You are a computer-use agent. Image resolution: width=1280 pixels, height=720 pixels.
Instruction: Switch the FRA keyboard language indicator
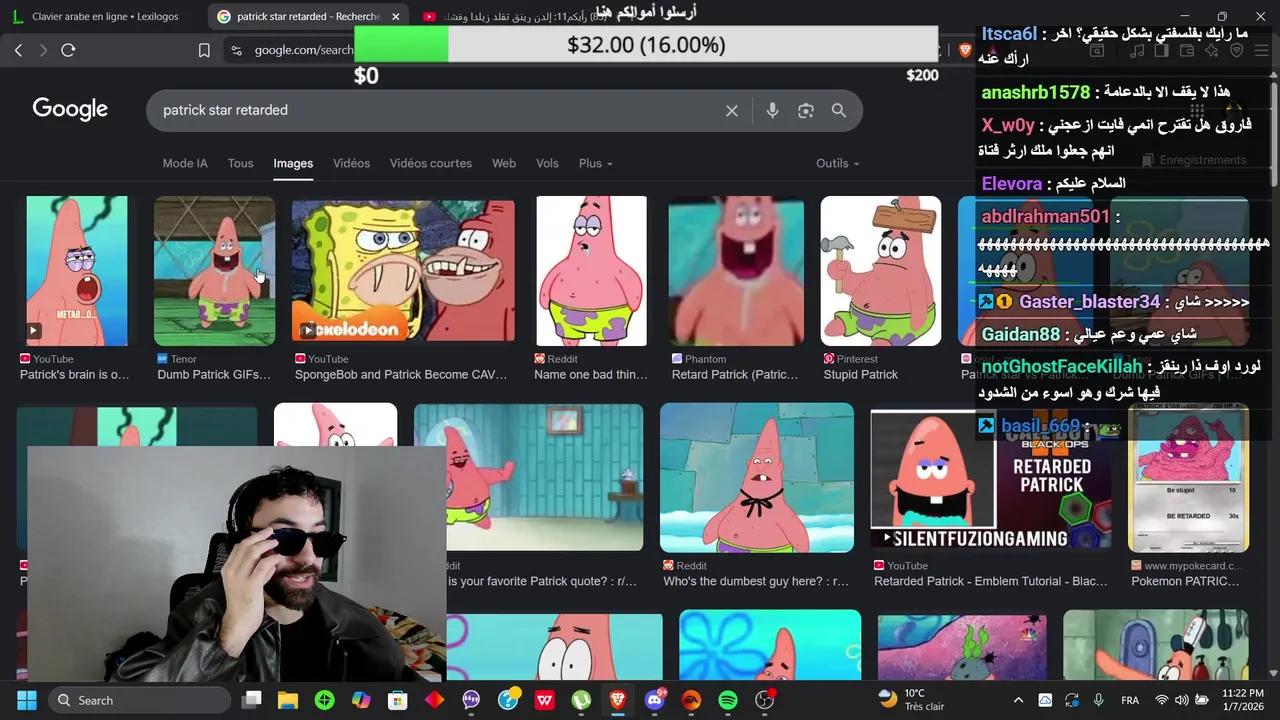tap(1130, 700)
